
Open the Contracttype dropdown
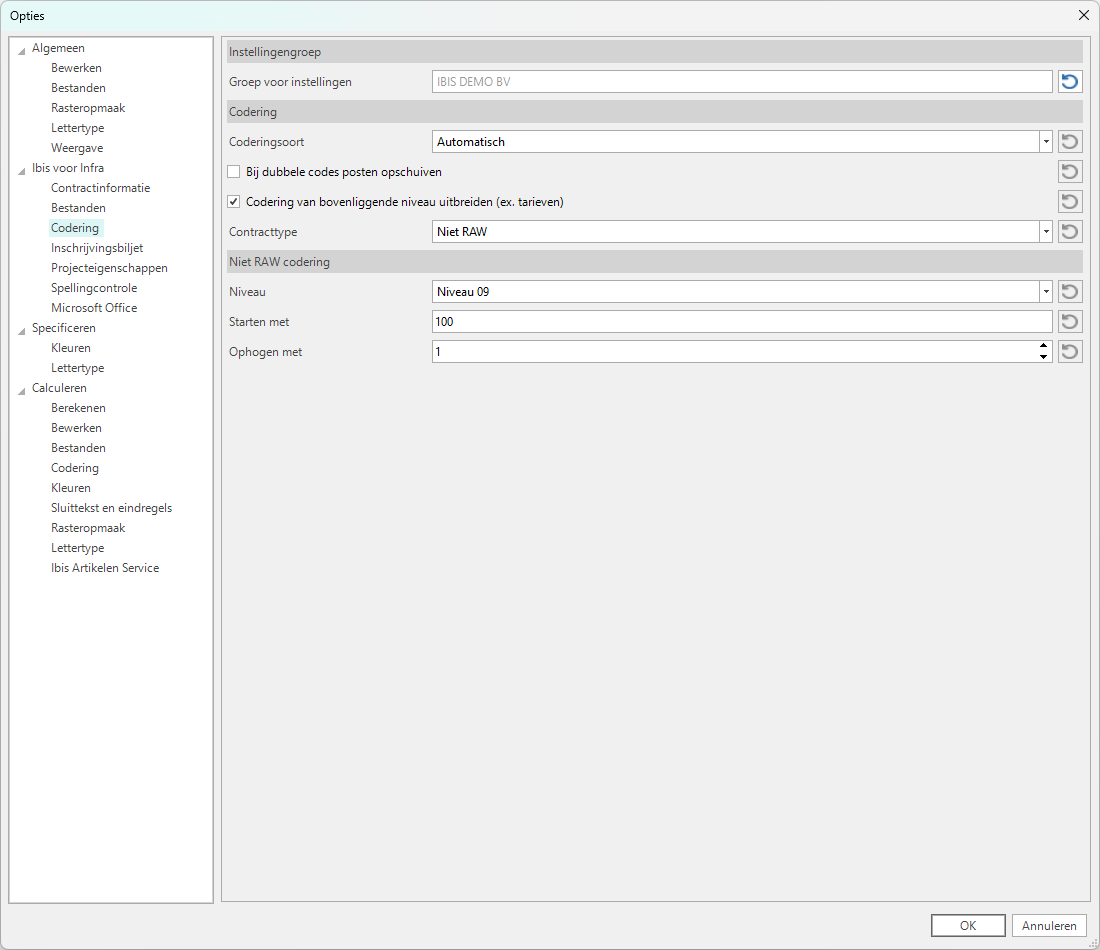[1046, 232]
